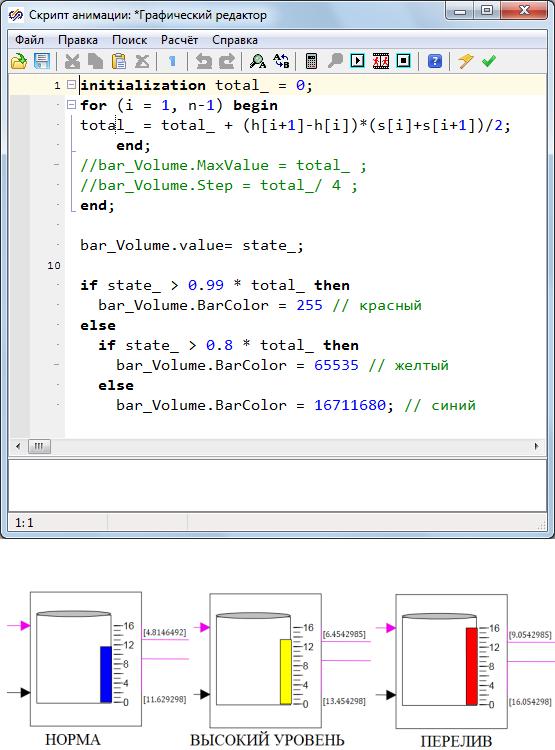Click the comment 'желтый' in code
555x750 pixels.
click(422, 365)
